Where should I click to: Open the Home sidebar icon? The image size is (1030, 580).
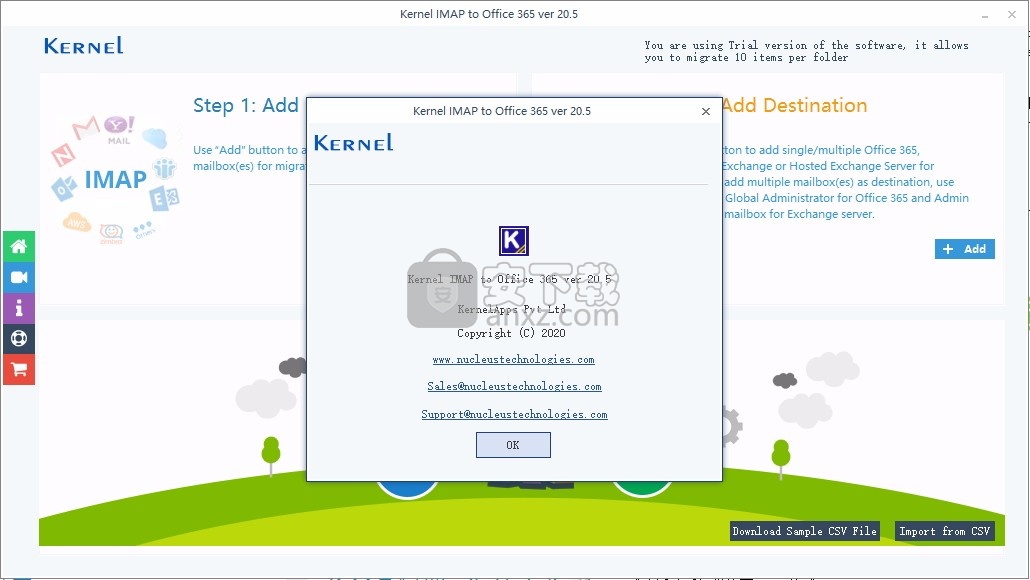point(19,246)
